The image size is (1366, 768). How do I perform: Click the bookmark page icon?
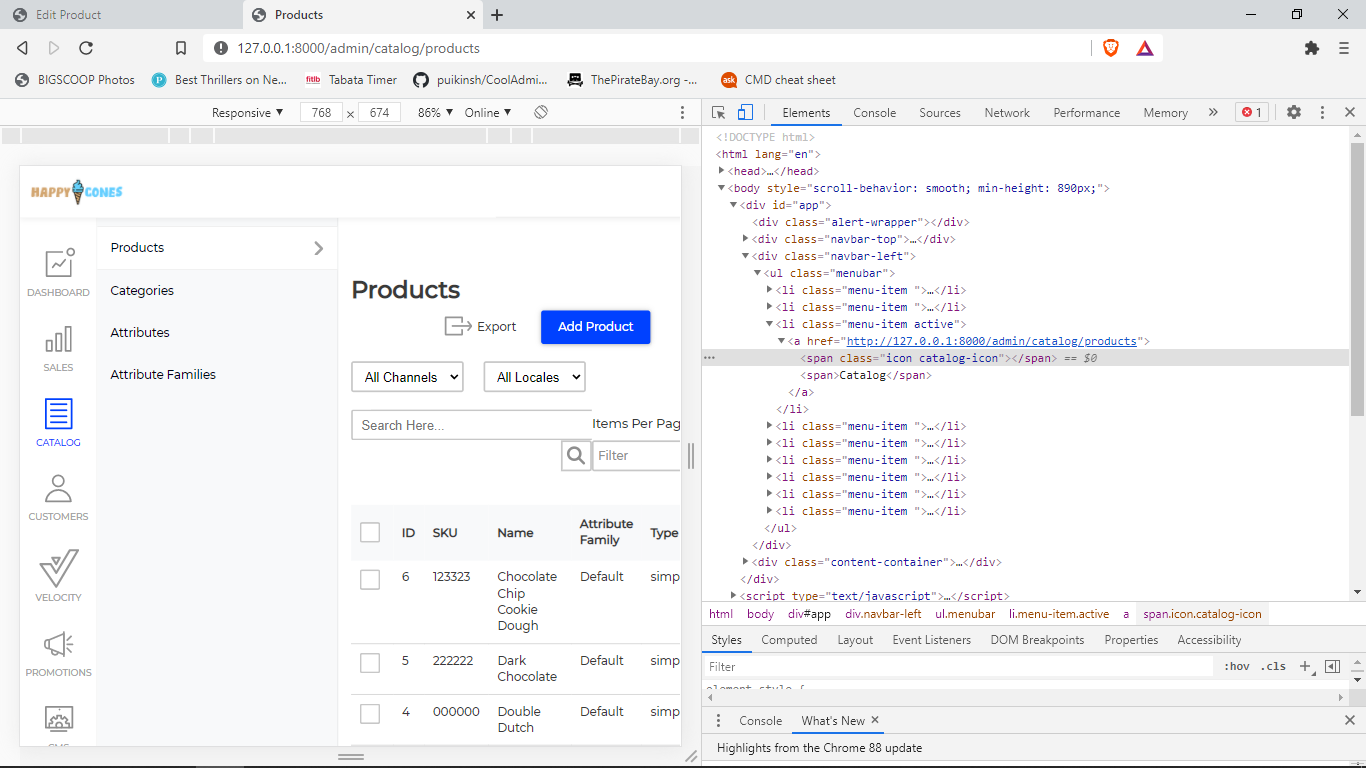(x=181, y=48)
